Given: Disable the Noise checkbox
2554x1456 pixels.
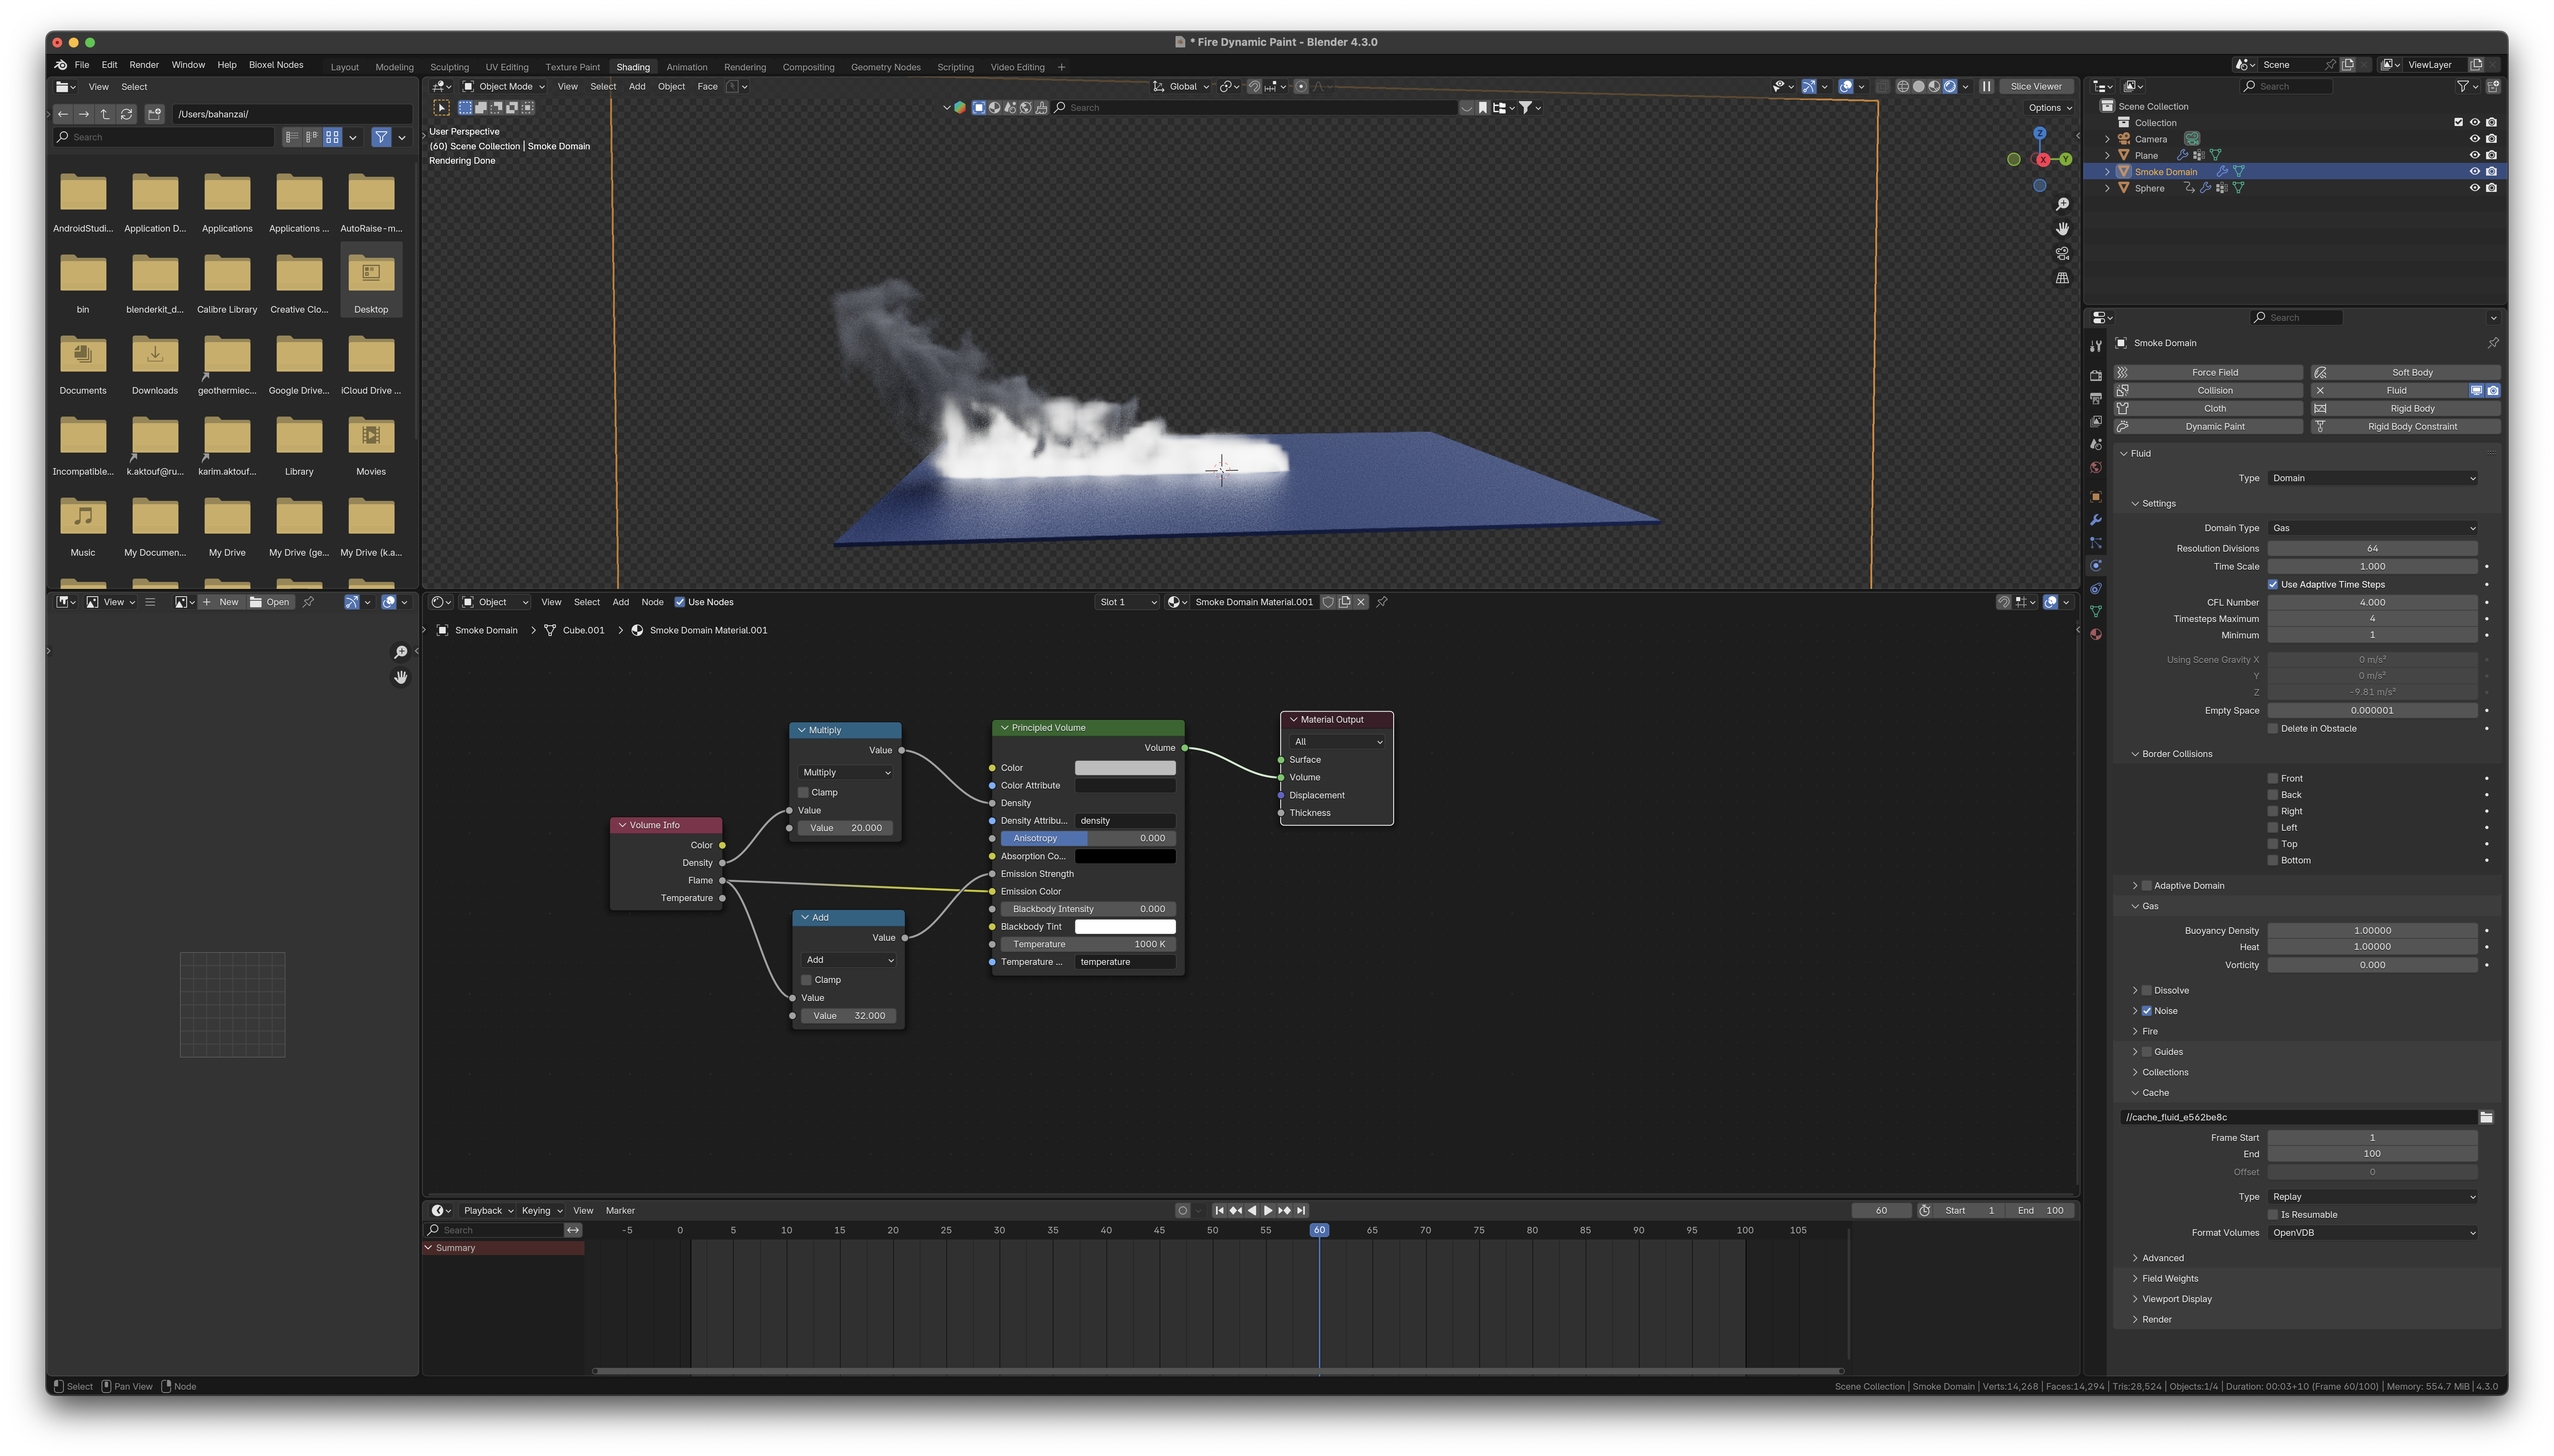Looking at the screenshot, I should coord(2147,1011).
